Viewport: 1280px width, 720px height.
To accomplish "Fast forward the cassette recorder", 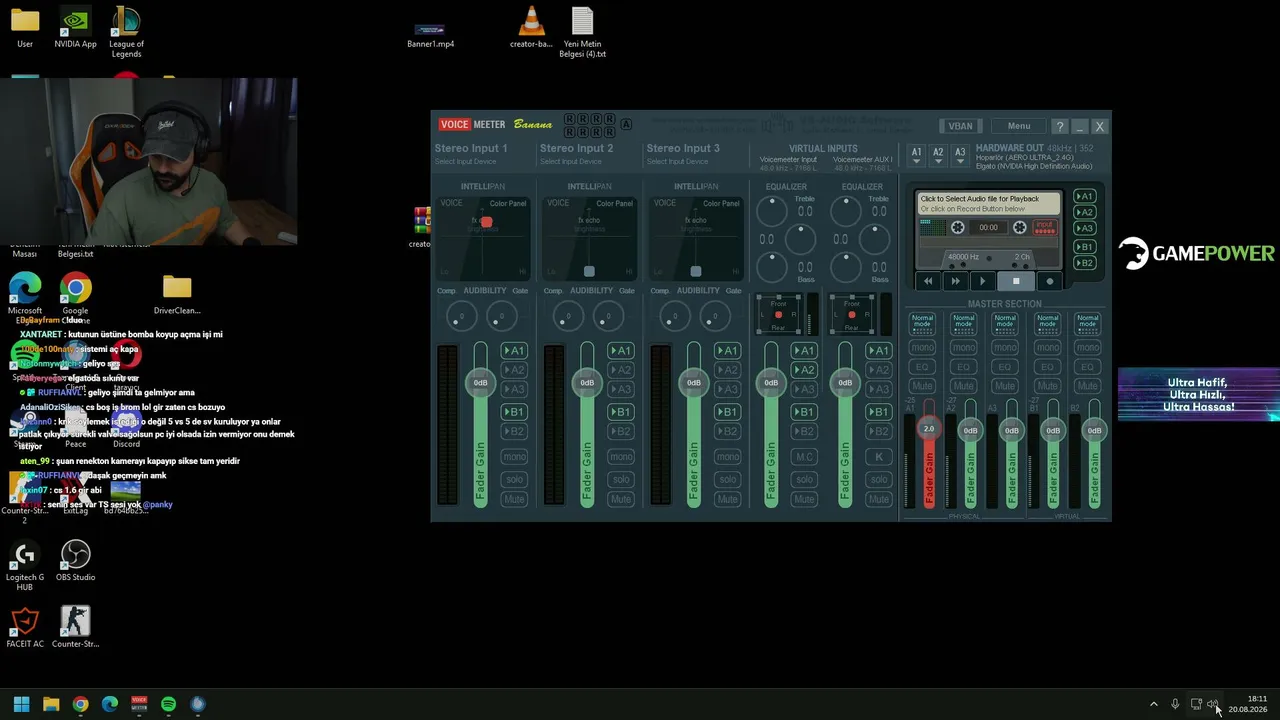I will pyautogui.click(x=955, y=281).
